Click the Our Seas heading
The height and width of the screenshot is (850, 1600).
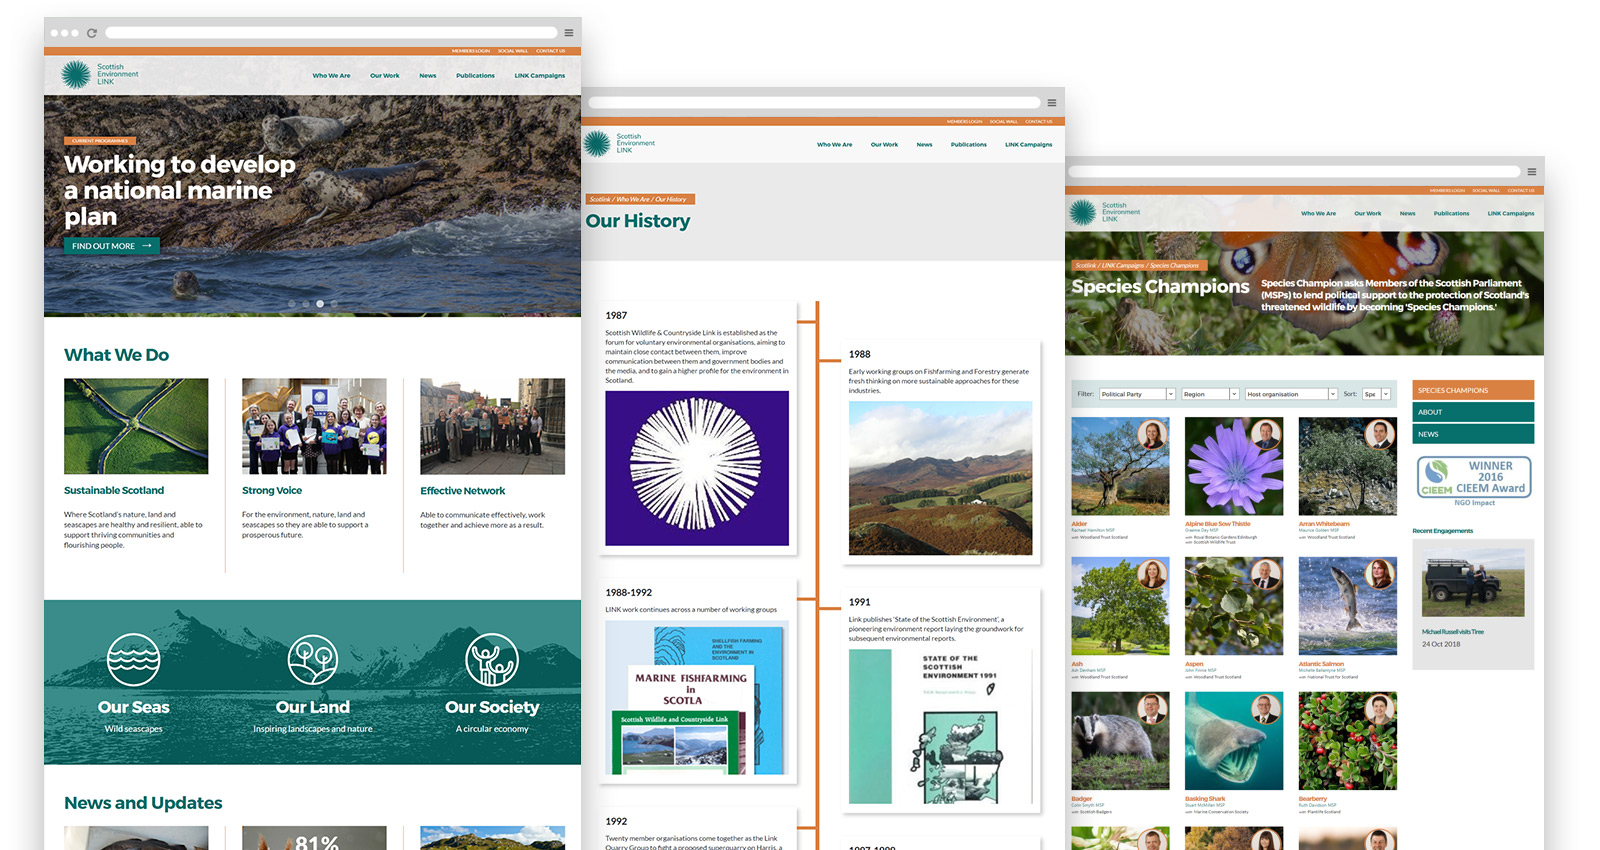point(133,707)
